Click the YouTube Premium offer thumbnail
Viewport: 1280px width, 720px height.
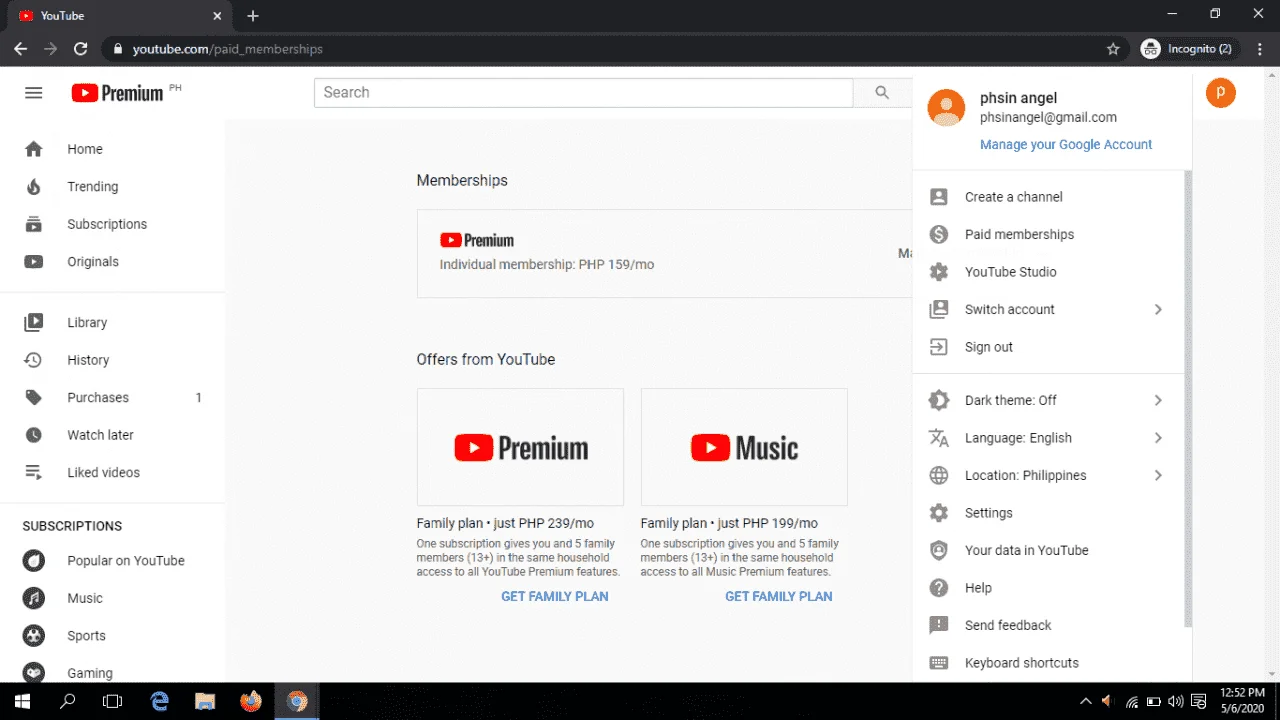520,447
